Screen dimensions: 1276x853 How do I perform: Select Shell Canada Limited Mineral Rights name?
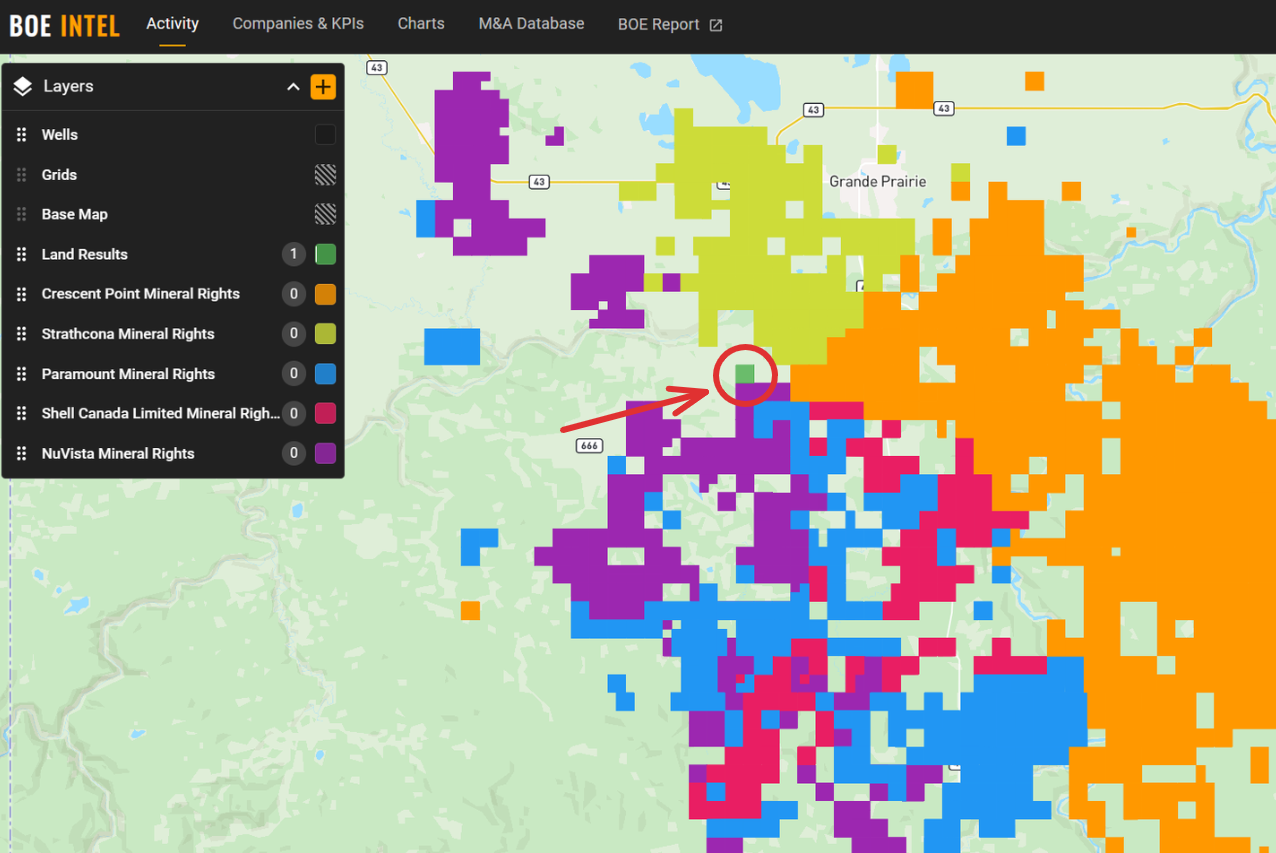tap(161, 413)
